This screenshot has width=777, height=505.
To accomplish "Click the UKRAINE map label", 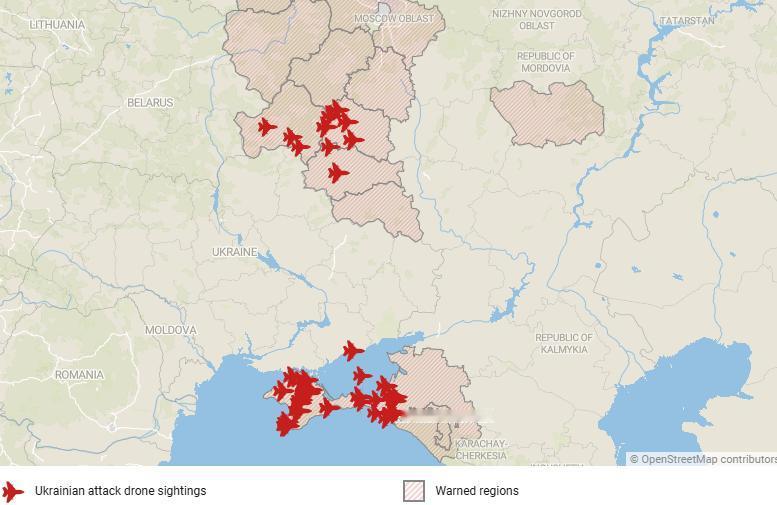I will [235, 252].
